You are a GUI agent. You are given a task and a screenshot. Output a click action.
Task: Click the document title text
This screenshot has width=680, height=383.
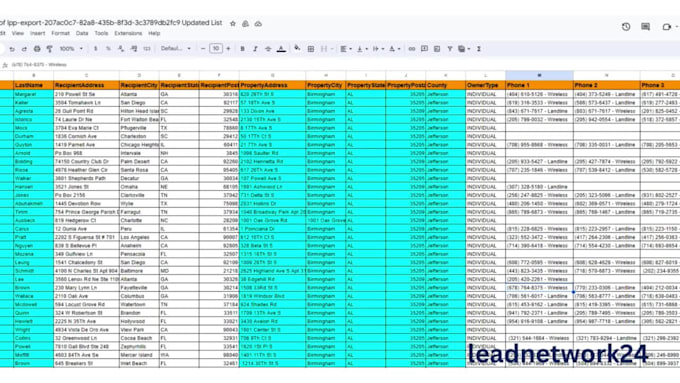111,23
